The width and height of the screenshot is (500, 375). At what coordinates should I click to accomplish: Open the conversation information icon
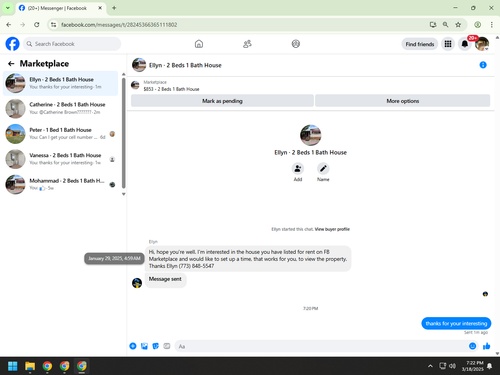(x=483, y=65)
